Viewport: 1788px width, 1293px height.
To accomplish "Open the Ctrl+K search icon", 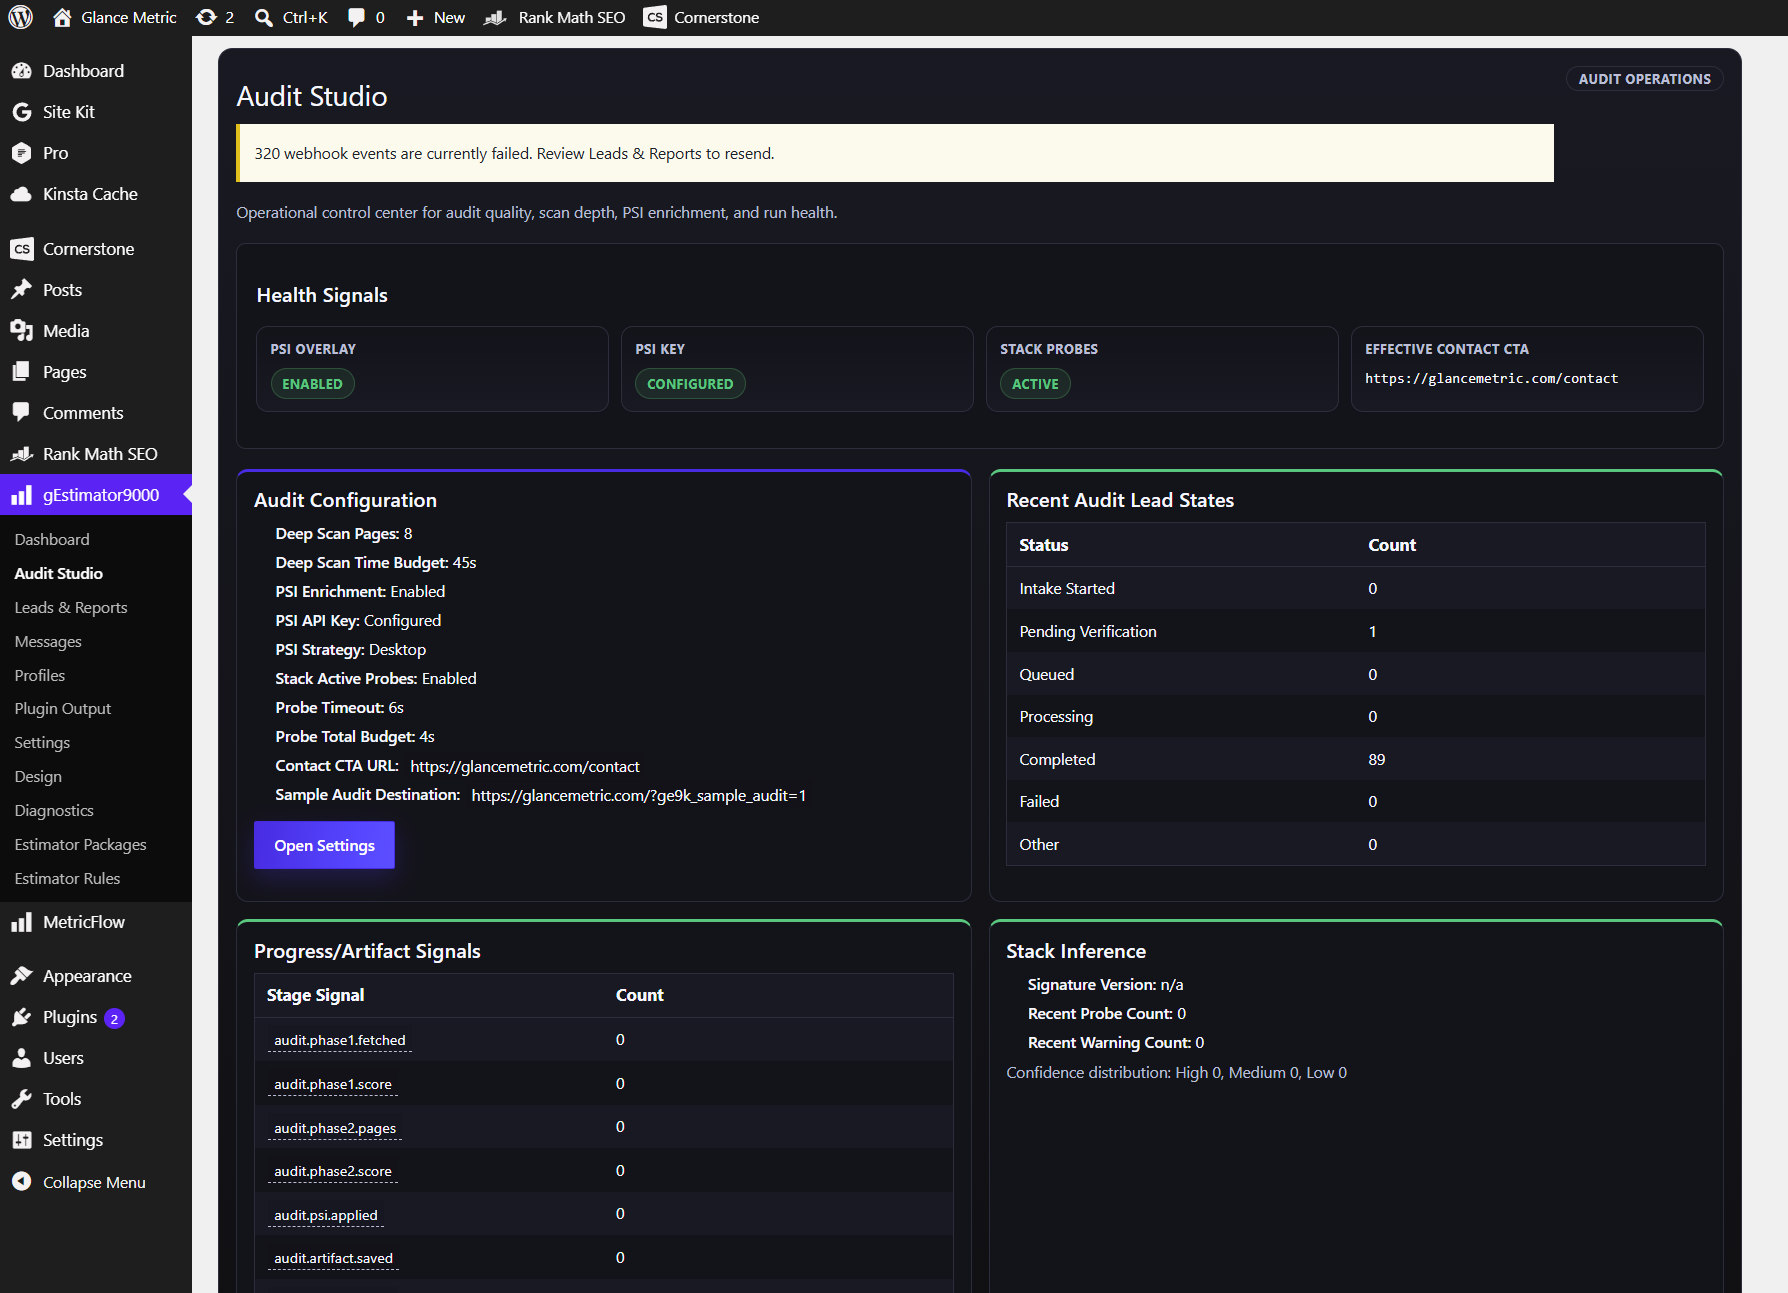I will pos(264,17).
